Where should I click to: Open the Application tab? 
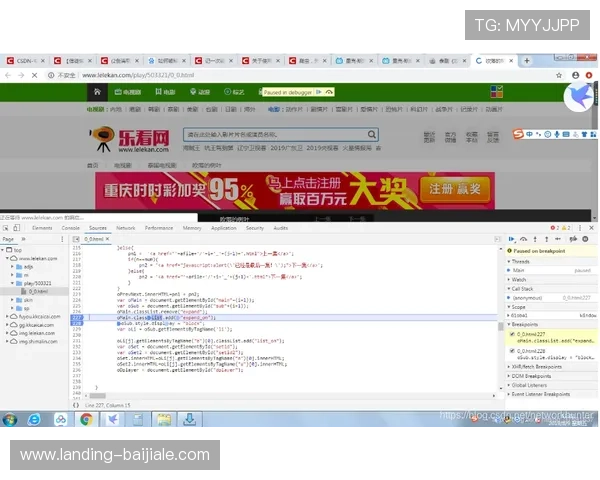[223, 228]
